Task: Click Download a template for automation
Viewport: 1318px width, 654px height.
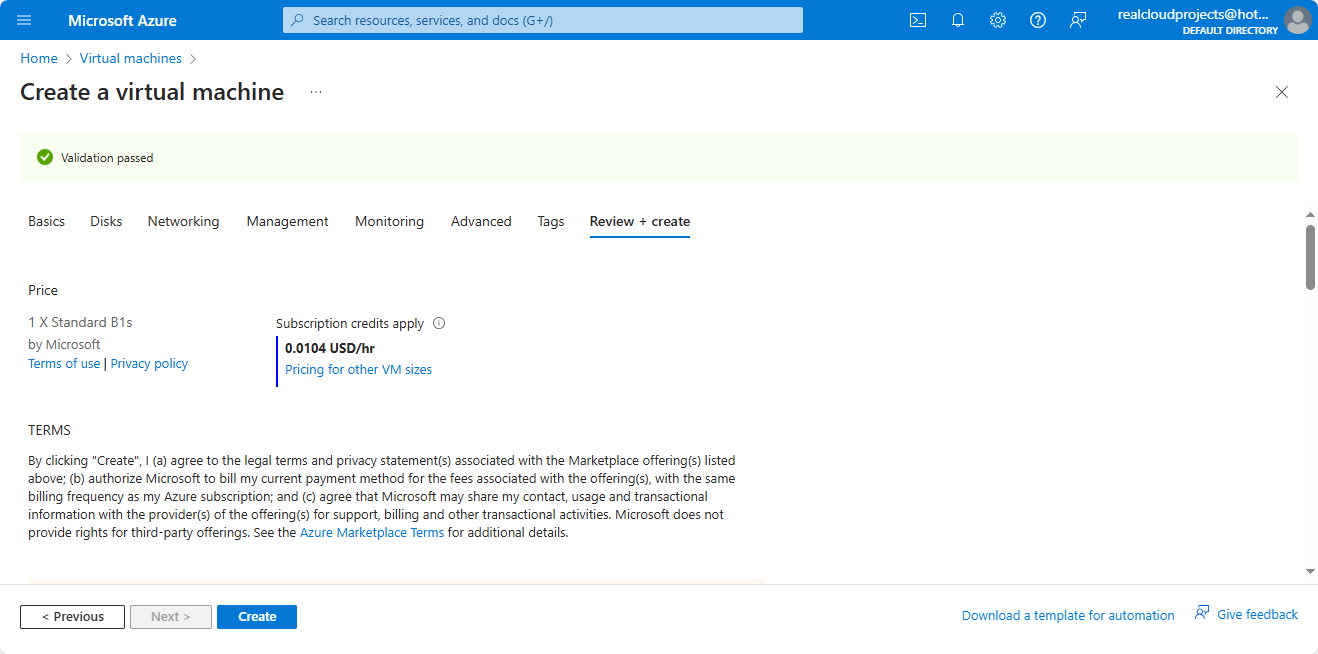Action: [1068, 616]
